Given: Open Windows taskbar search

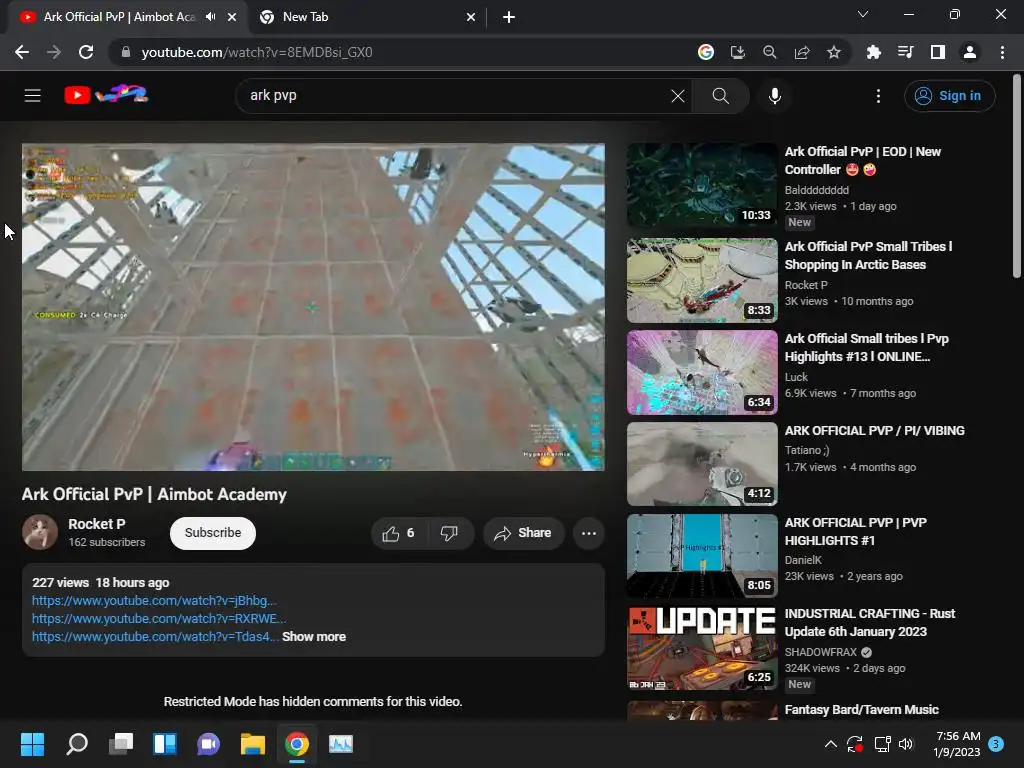Looking at the screenshot, I should coord(77,744).
